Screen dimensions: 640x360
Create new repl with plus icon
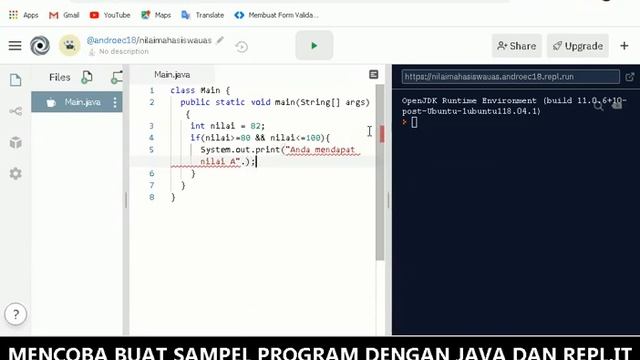(624, 46)
